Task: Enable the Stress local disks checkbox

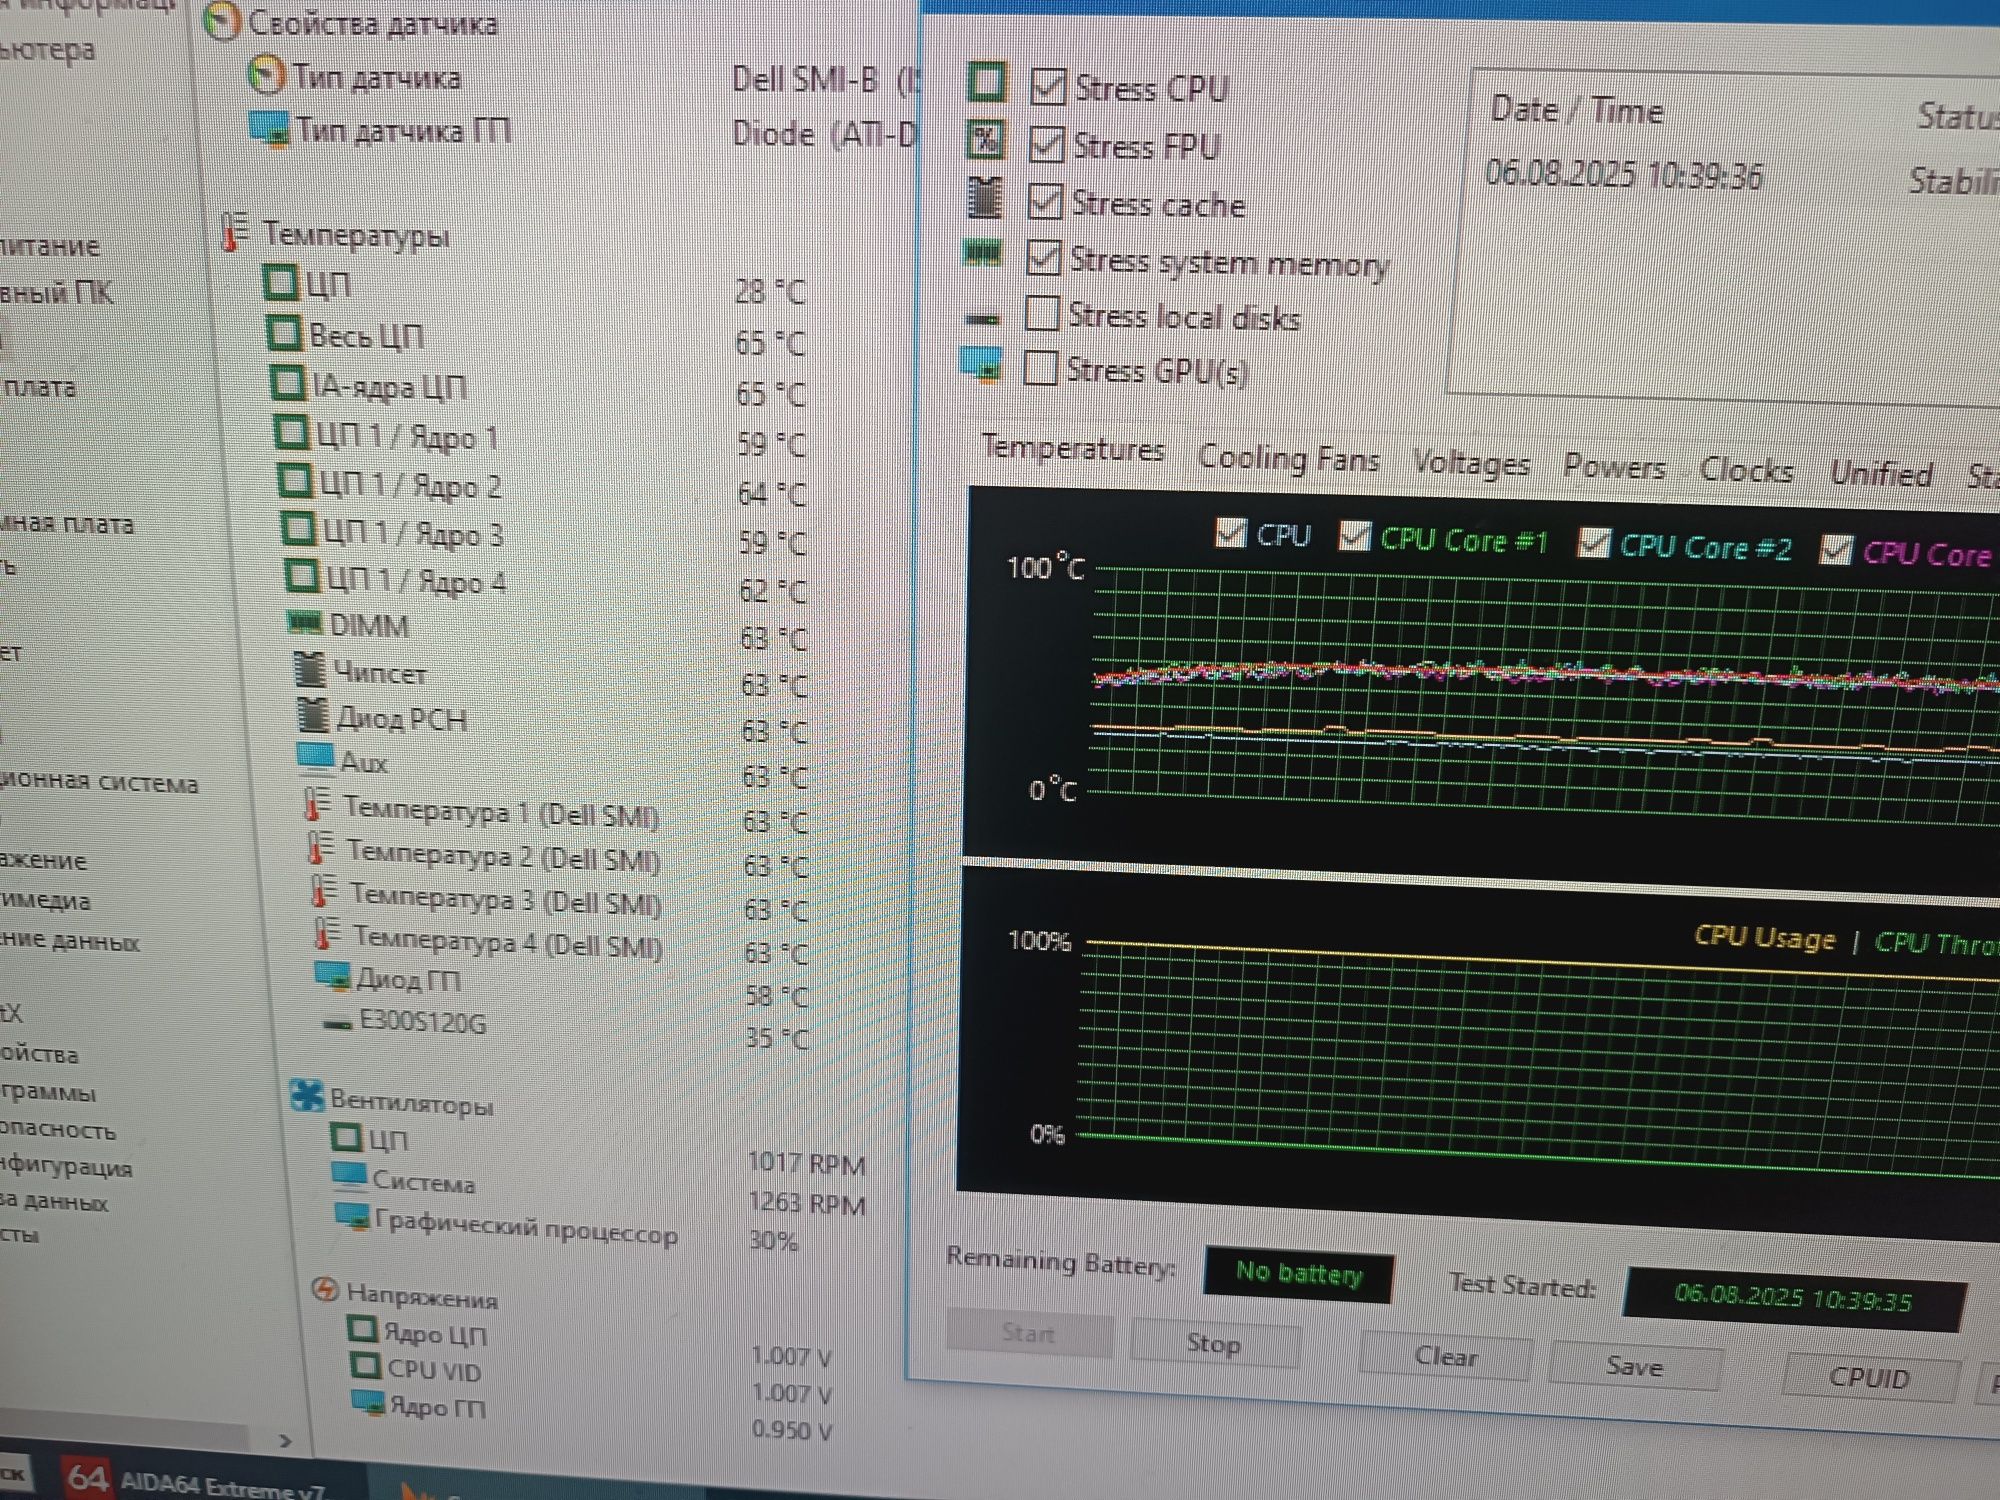Action: pos(1042,313)
